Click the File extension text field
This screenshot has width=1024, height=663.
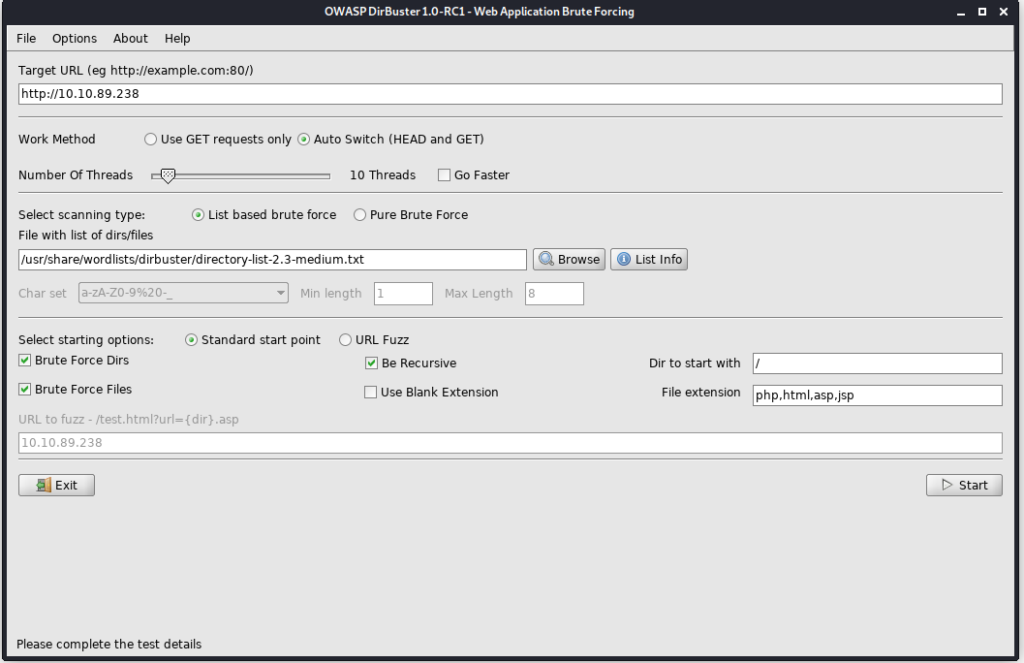pos(876,395)
